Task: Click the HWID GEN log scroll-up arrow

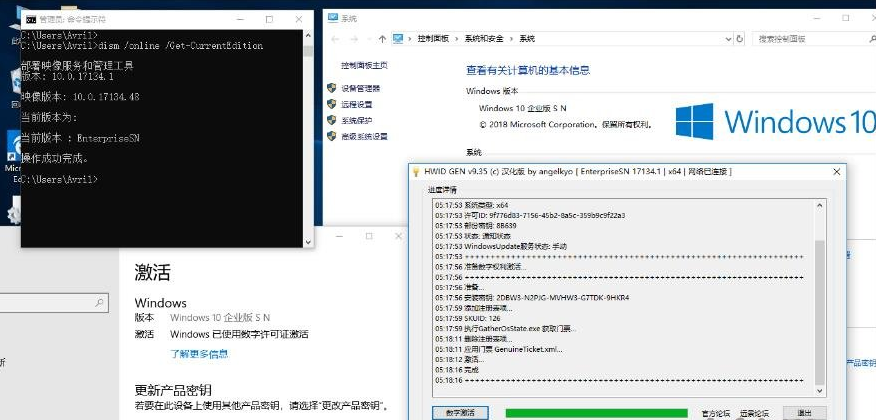Action: 820,206
